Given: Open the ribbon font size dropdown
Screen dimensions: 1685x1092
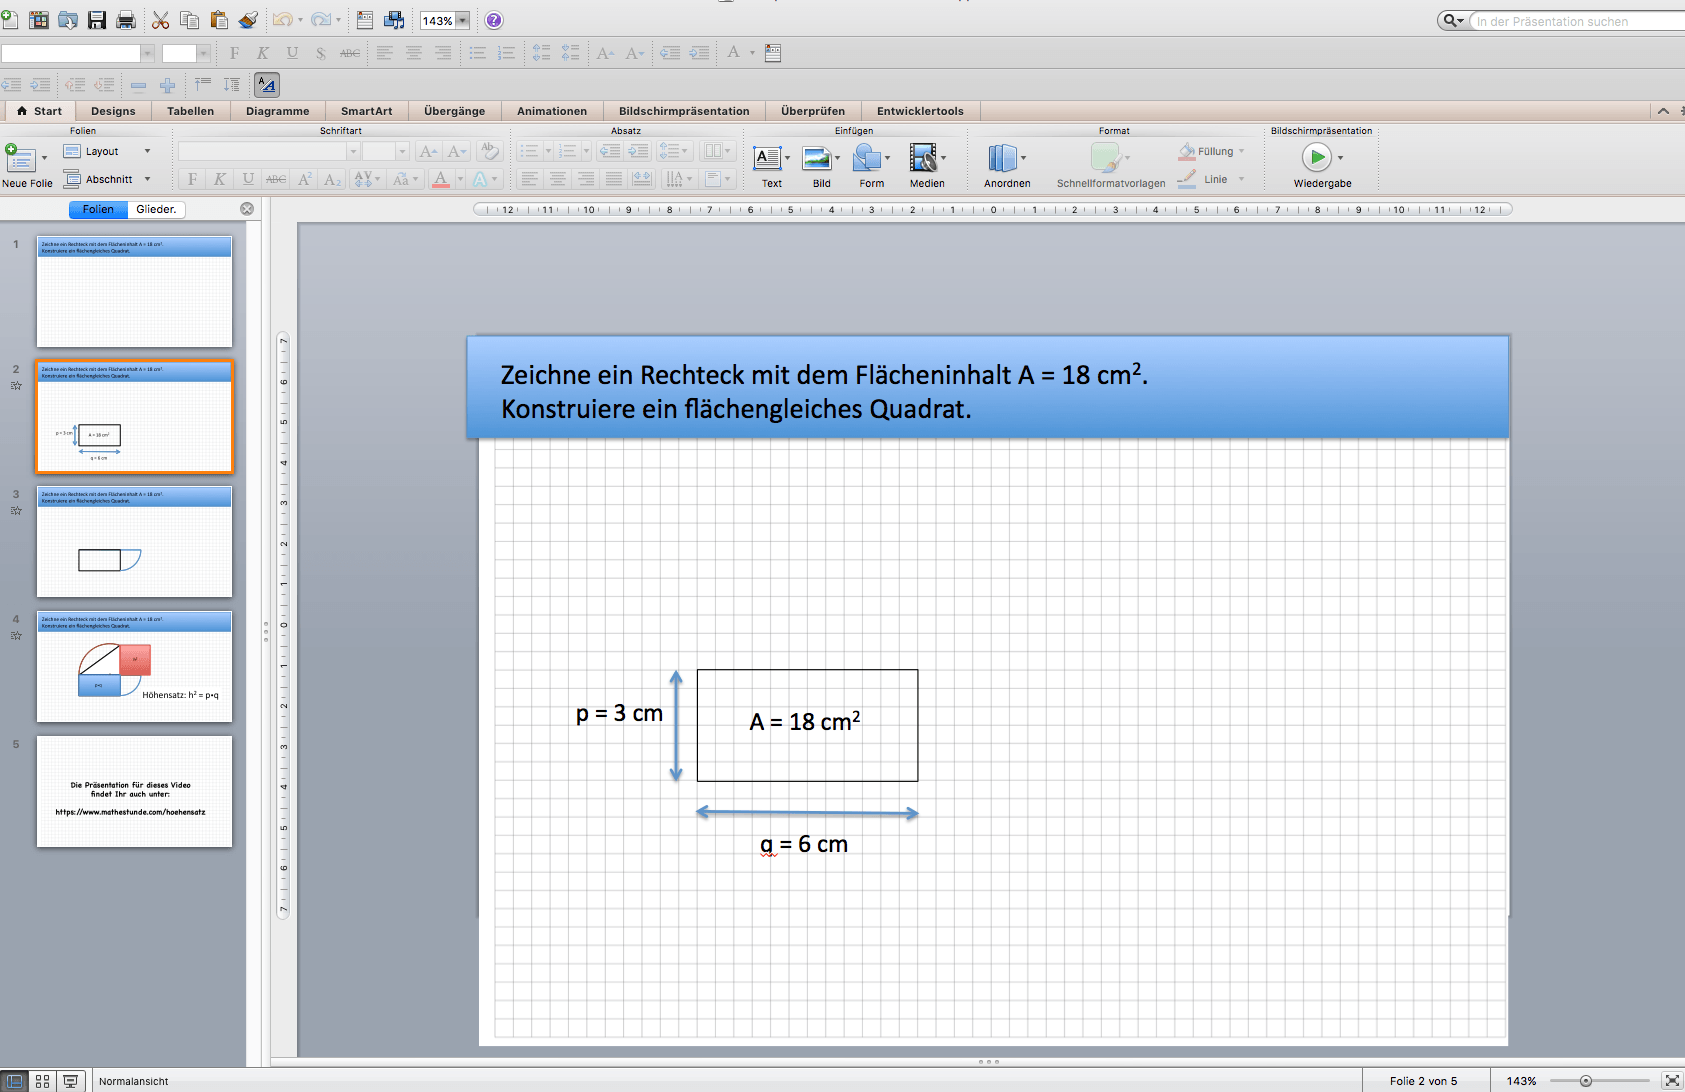Looking at the screenshot, I should (x=402, y=151).
